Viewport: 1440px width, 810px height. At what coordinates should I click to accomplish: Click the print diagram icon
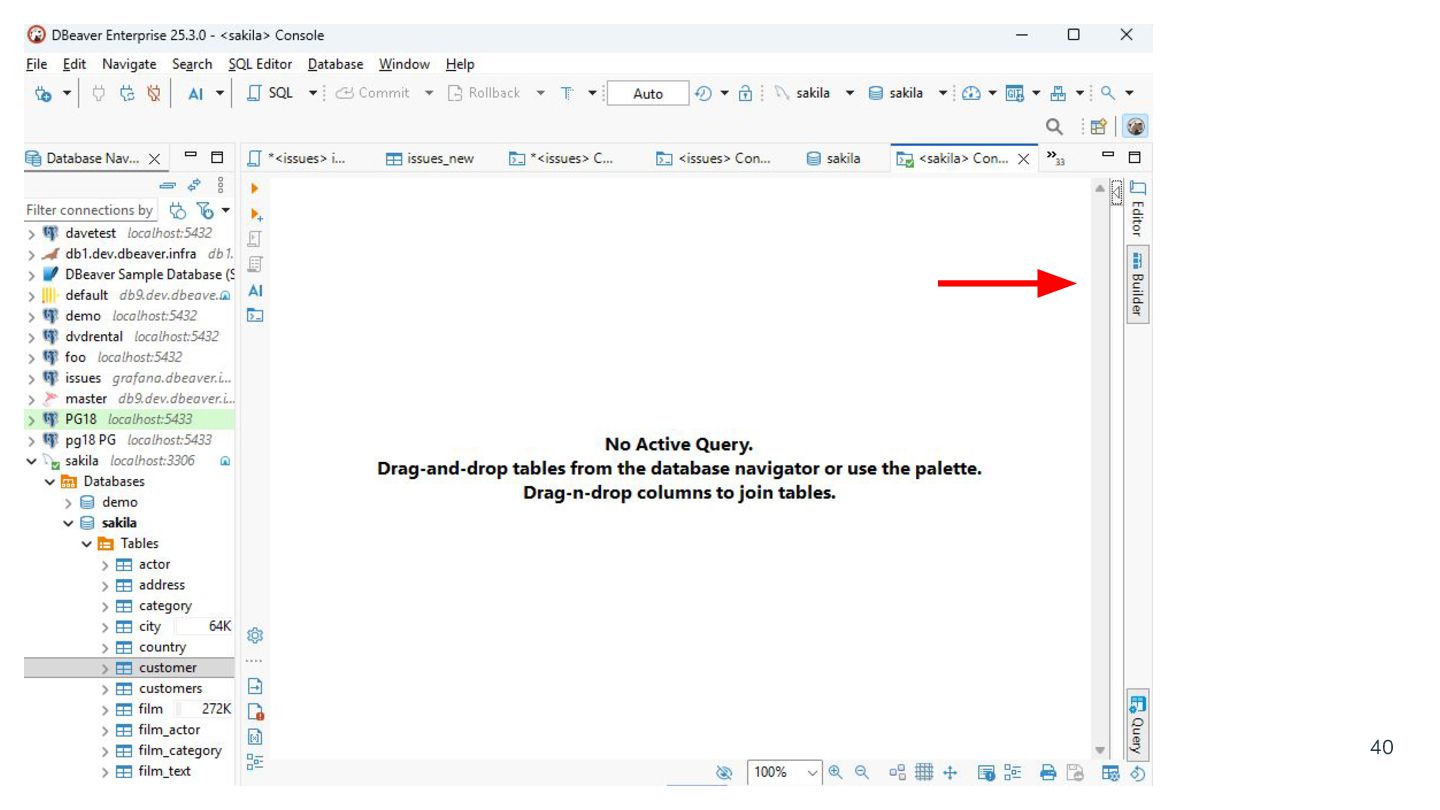click(x=1048, y=772)
